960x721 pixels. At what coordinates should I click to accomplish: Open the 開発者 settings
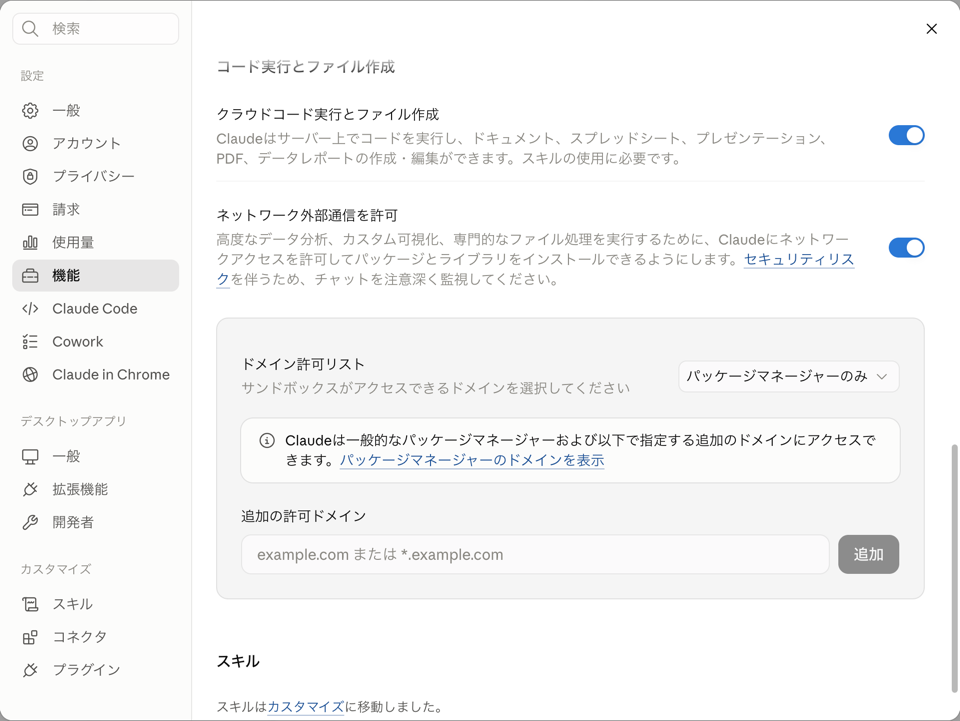96,523
